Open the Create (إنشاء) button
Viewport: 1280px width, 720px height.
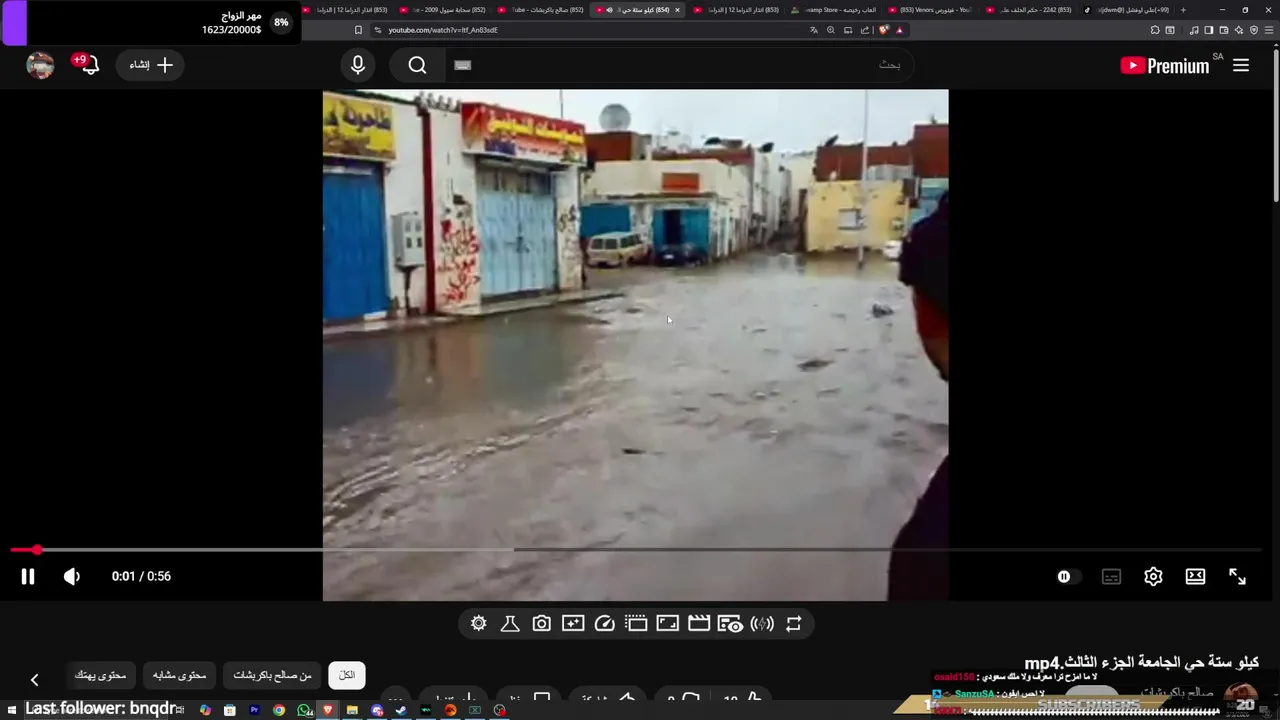[151, 65]
